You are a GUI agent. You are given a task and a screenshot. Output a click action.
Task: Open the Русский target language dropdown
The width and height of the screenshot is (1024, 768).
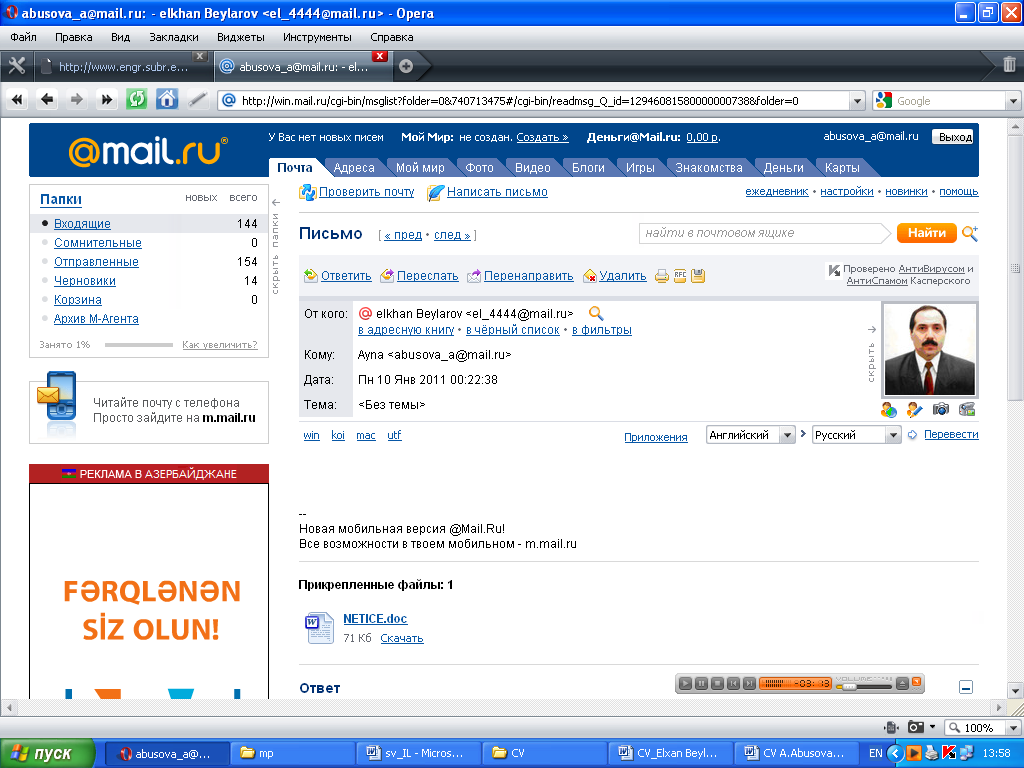(x=893, y=435)
